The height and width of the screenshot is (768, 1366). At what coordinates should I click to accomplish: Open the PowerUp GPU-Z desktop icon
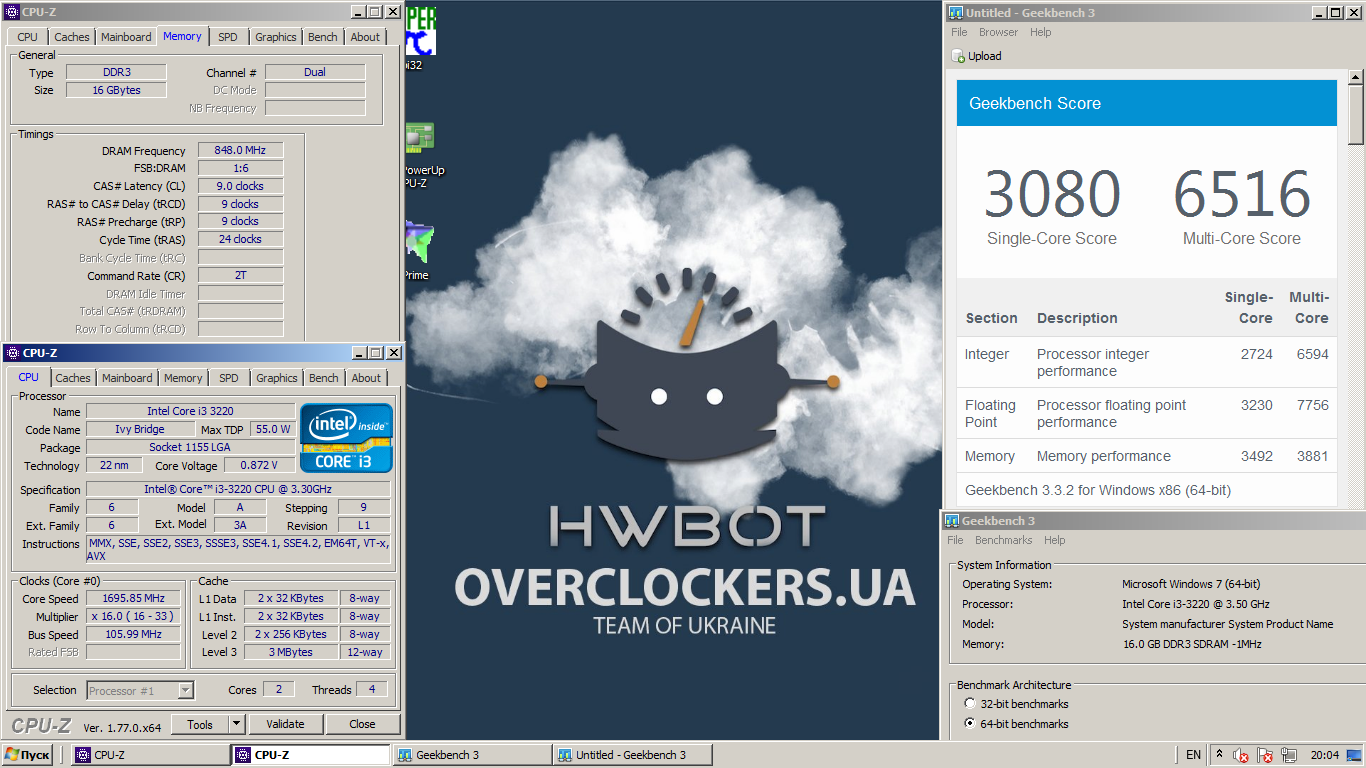pyautogui.click(x=423, y=155)
